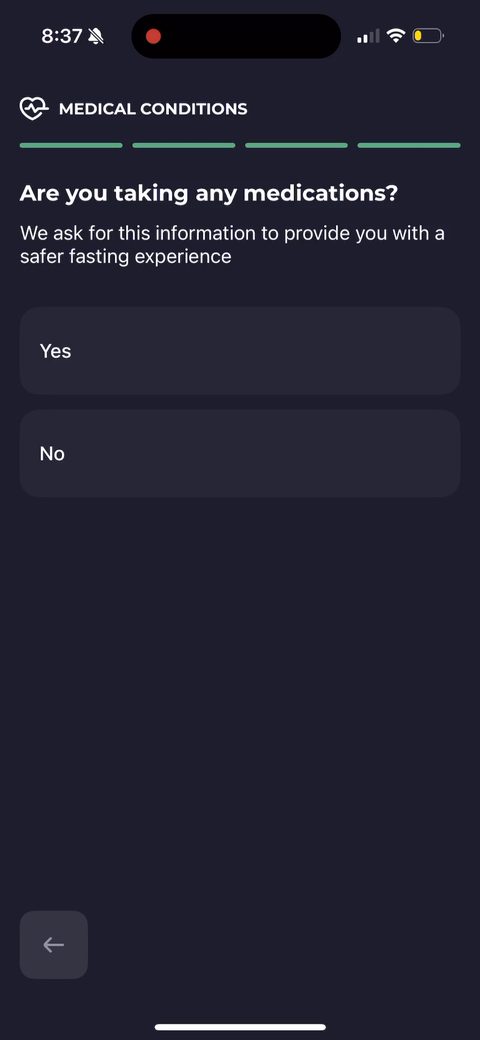Screen dimensions: 480x1040
Task: Tap the fourth progress bar segment
Action: (x=409, y=145)
